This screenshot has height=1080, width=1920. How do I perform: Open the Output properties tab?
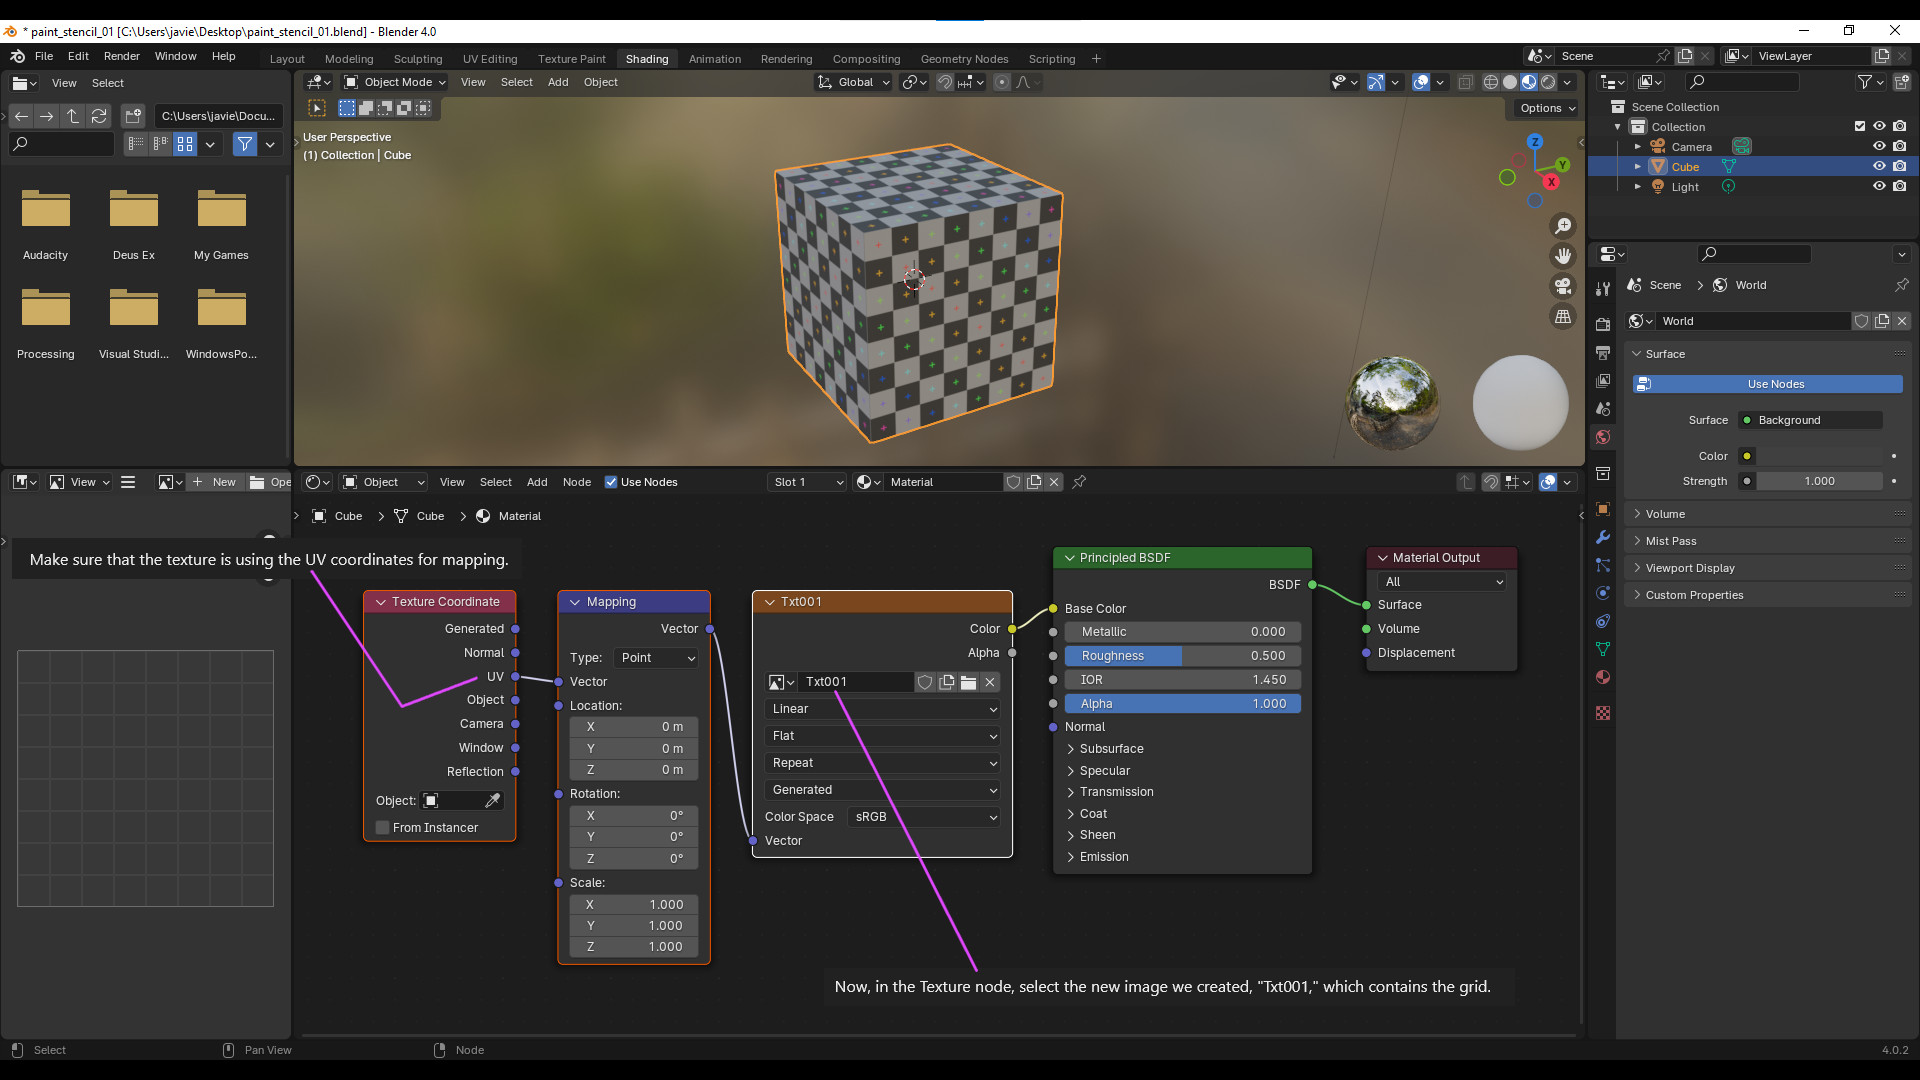pyautogui.click(x=1603, y=352)
